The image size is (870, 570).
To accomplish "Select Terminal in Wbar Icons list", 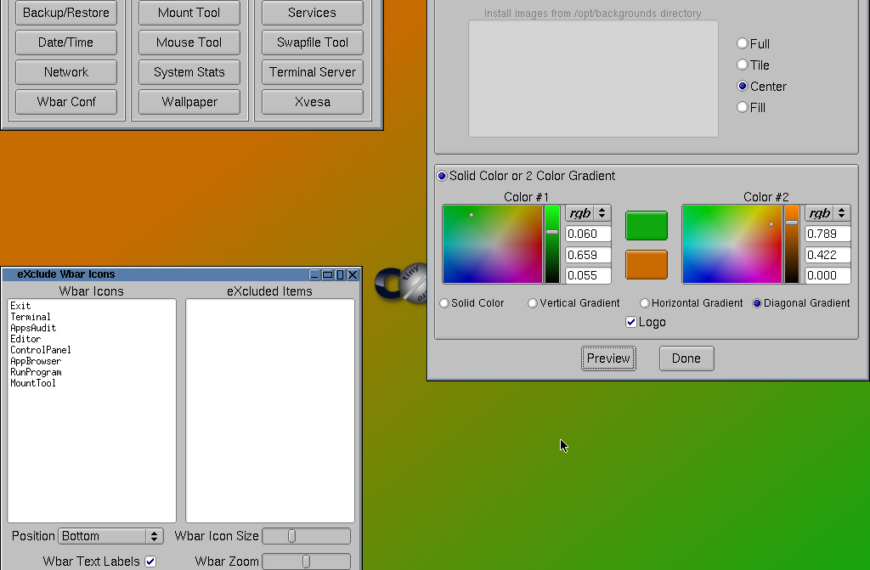I will (30, 317).
